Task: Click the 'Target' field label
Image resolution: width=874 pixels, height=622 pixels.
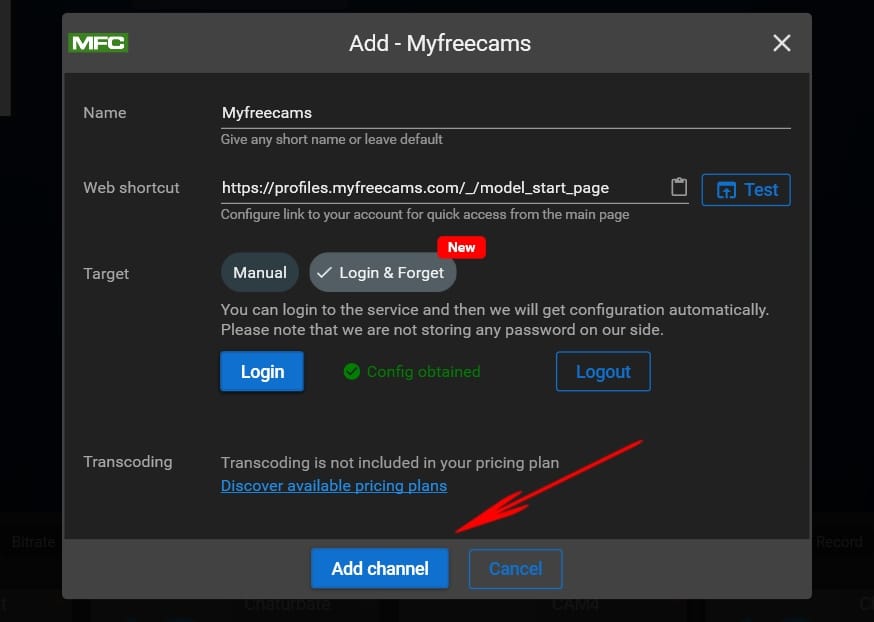Action: [106, 274]
